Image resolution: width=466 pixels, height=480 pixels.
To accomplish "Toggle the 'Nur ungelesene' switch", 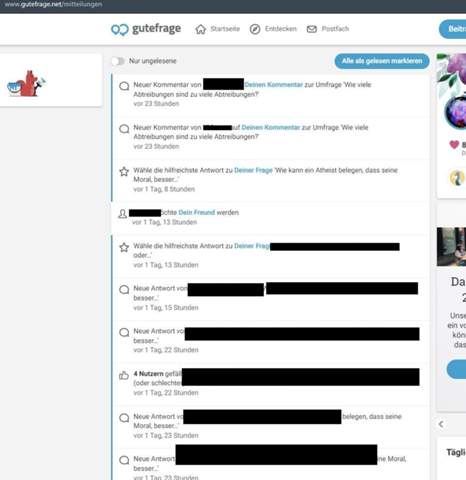I will click(x=118, y=61).
